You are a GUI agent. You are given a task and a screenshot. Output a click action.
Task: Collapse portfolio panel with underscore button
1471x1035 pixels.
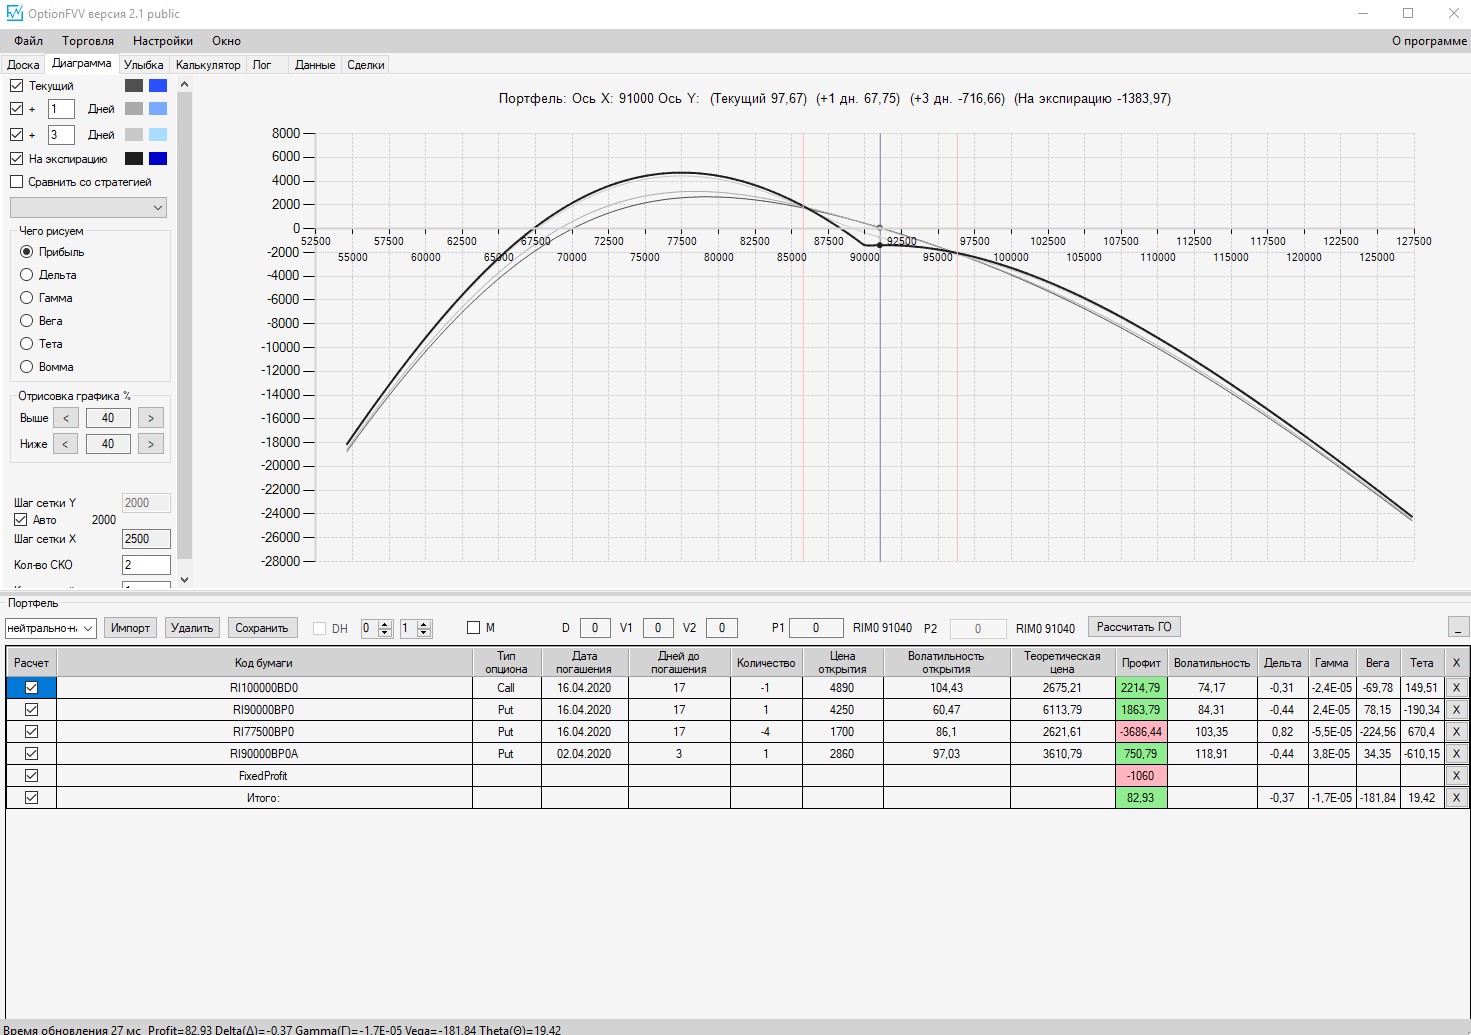(1458, 628)
